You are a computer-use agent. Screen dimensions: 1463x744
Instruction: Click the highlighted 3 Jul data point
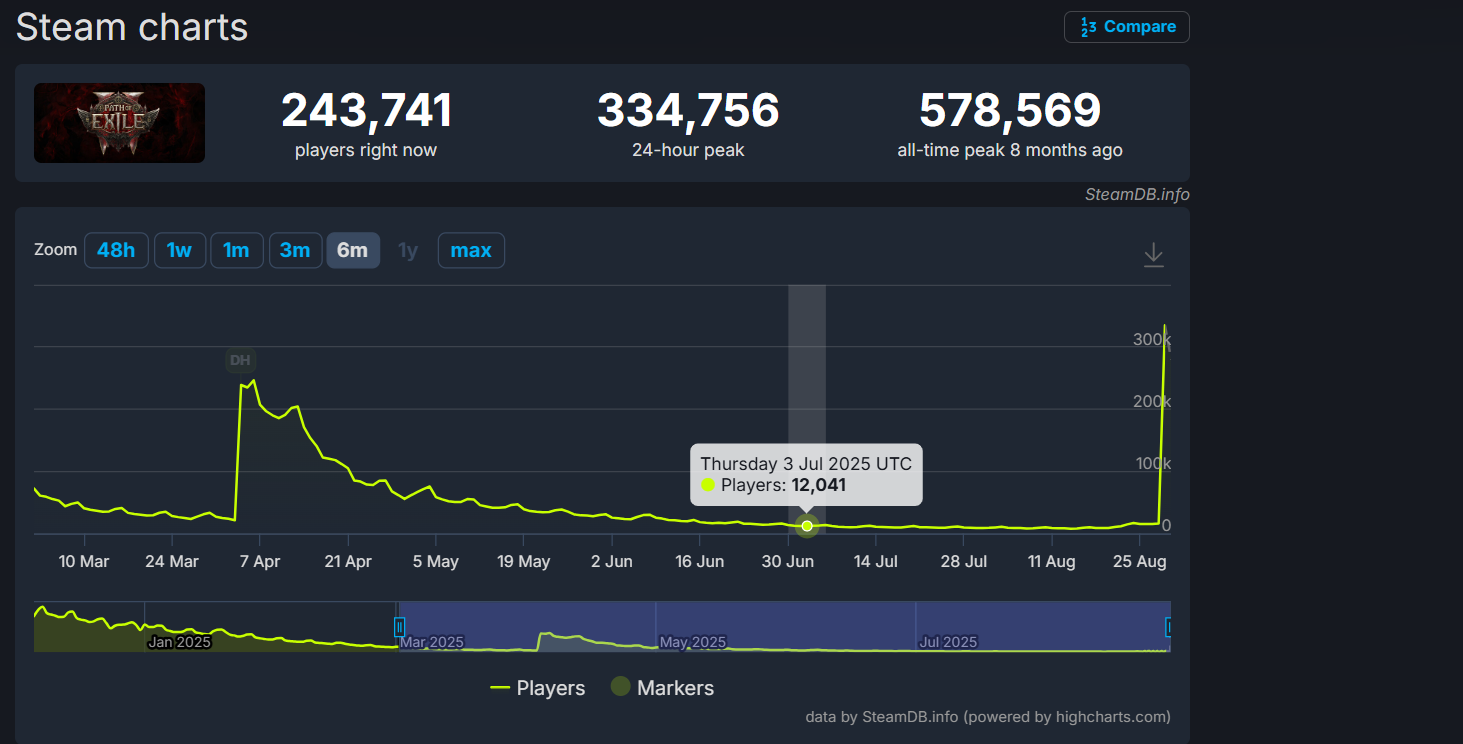[807, 525]
